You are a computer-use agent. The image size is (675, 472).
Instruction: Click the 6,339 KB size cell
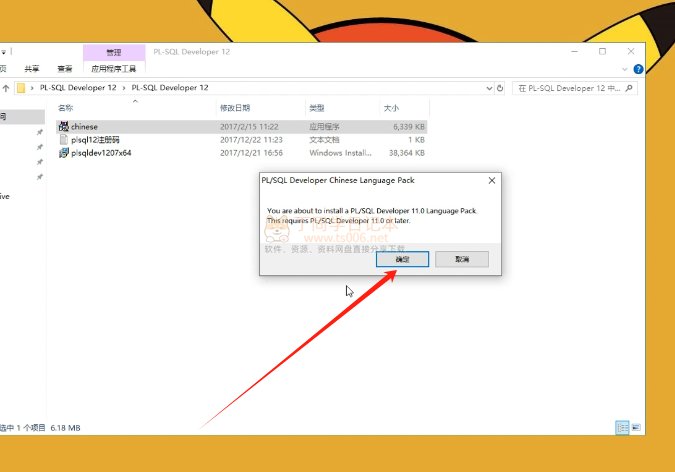point(409,127)
